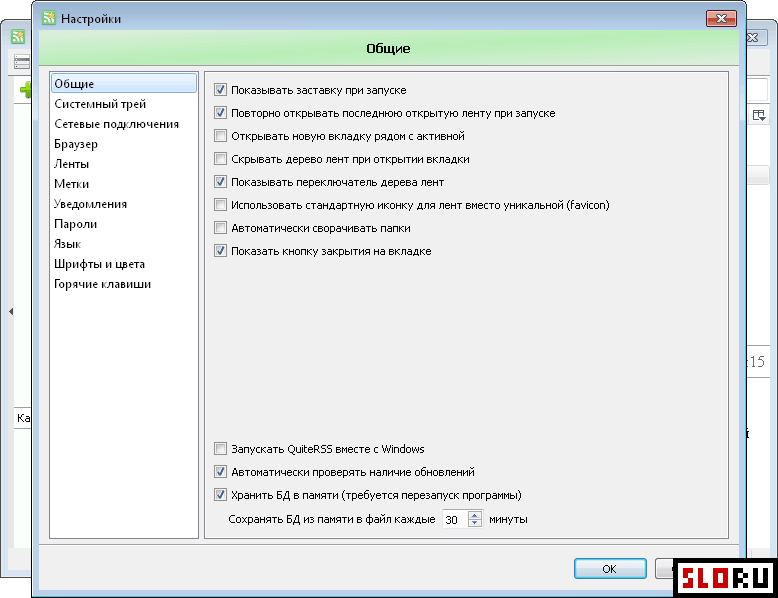Select the Общие settings category
Screen dimensions: 778x598
tap(124, 83)
